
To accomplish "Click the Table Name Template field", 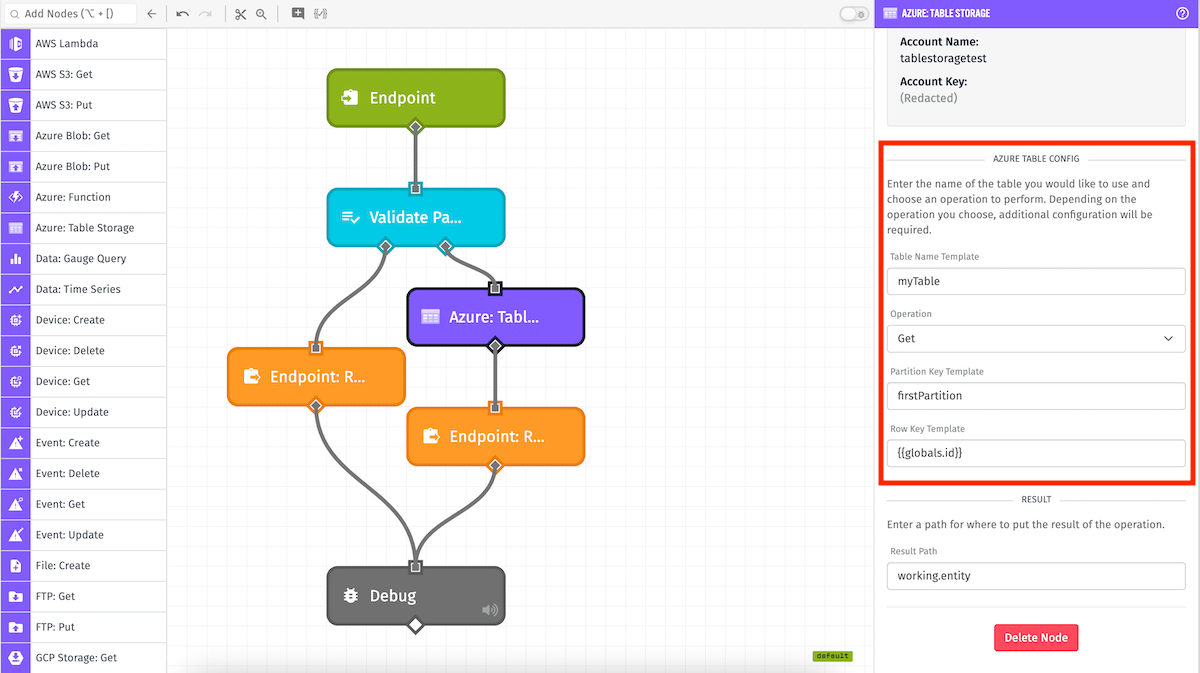I will click(x=1036, y=281).
